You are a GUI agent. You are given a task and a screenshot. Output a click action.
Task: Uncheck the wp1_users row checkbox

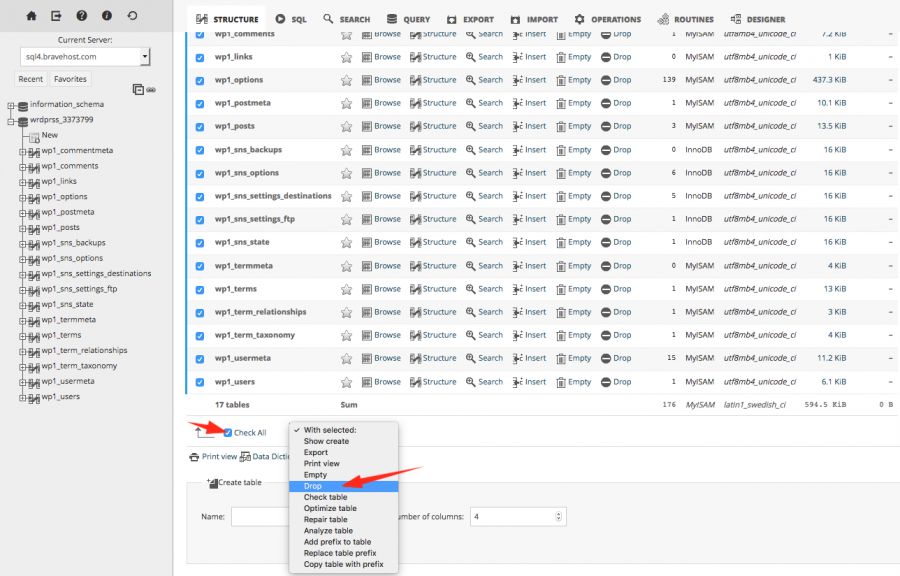200,382
